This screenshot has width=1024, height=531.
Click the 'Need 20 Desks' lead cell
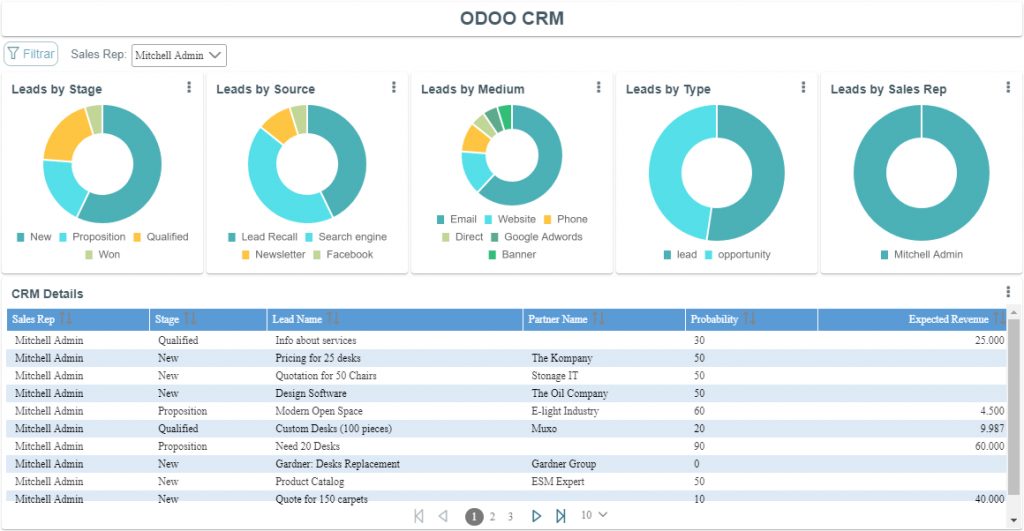tap(307, 446)
